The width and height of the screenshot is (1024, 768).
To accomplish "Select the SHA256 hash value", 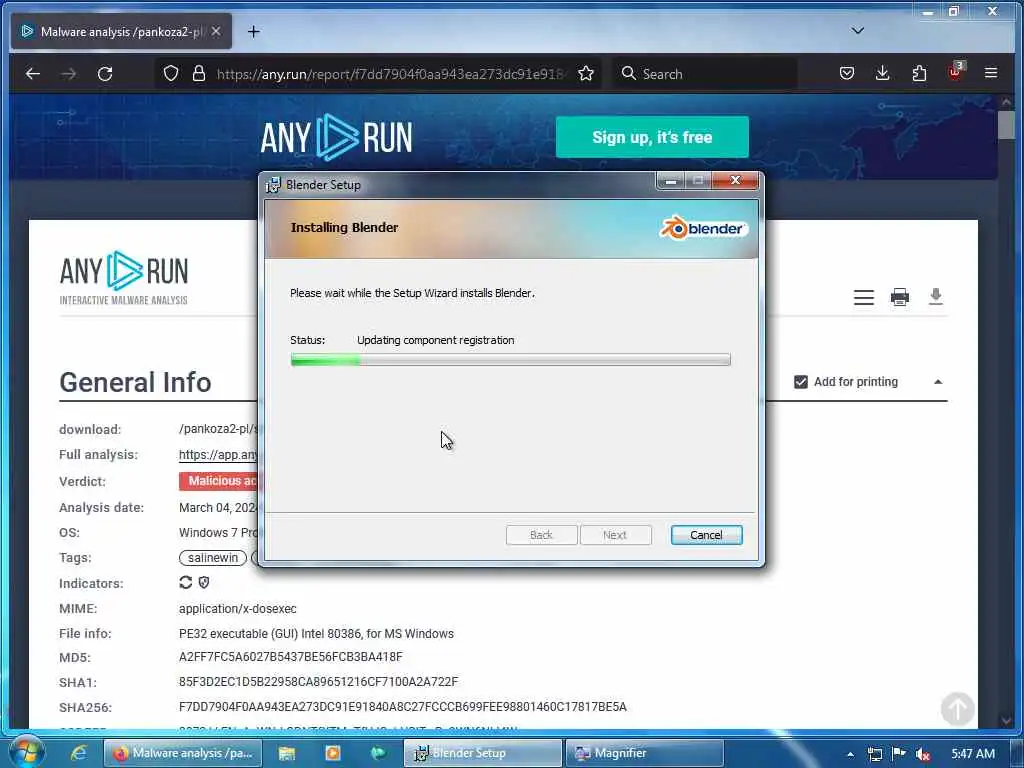I will (x=403, y=707).
